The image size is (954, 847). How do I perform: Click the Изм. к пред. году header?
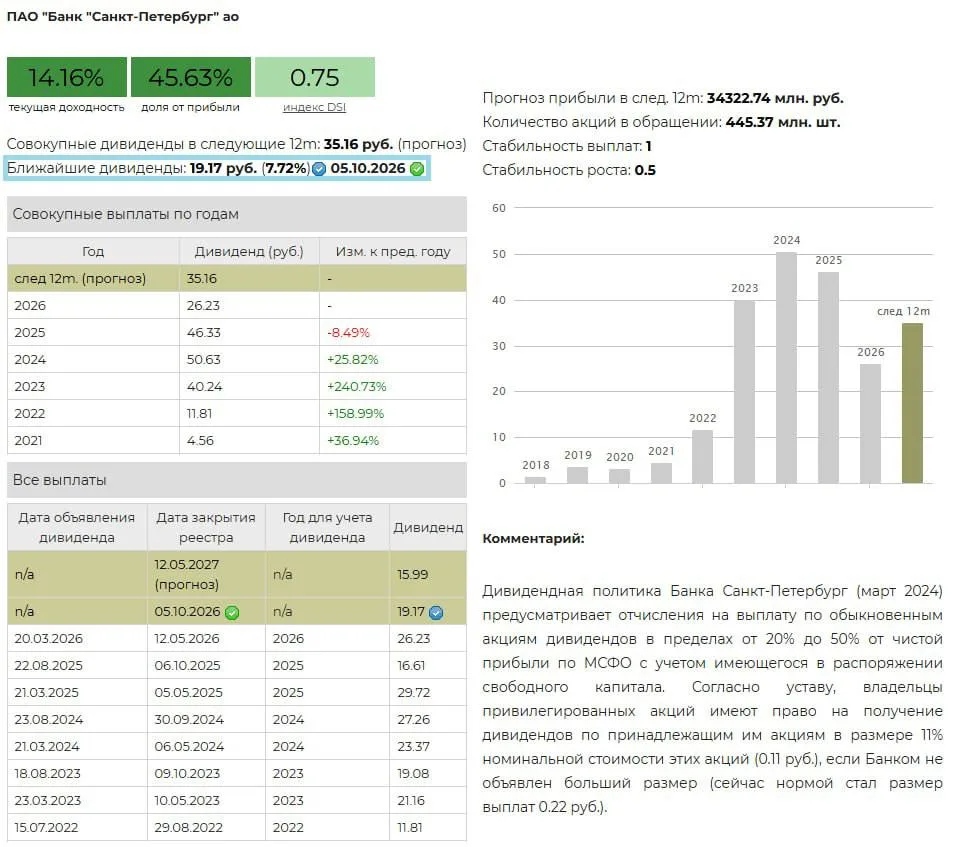point(393,251)
